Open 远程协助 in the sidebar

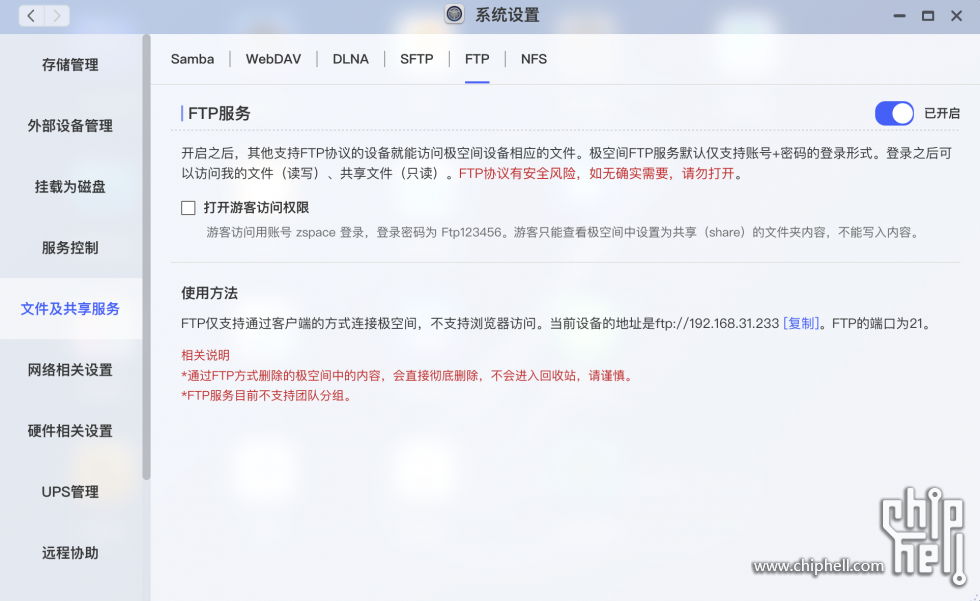pyautogui.click(x=70, y=553)
